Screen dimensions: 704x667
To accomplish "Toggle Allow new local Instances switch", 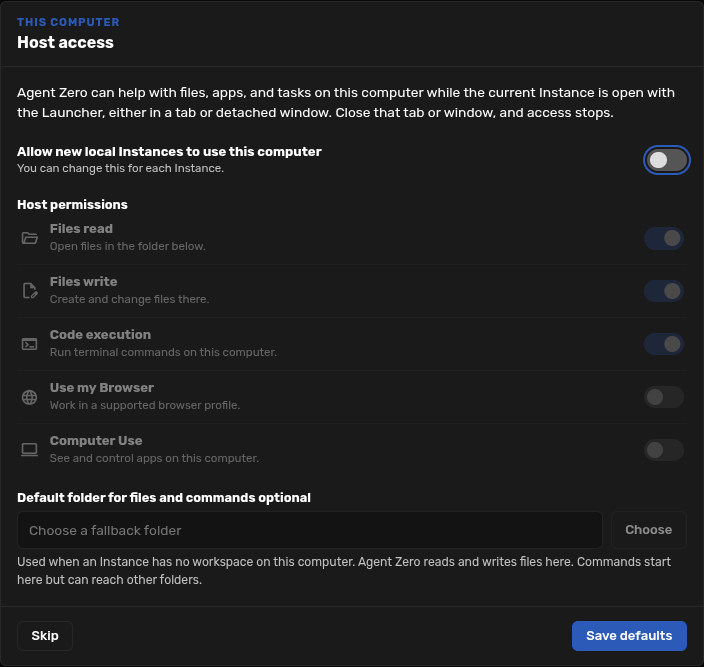I will pos(666,160).
